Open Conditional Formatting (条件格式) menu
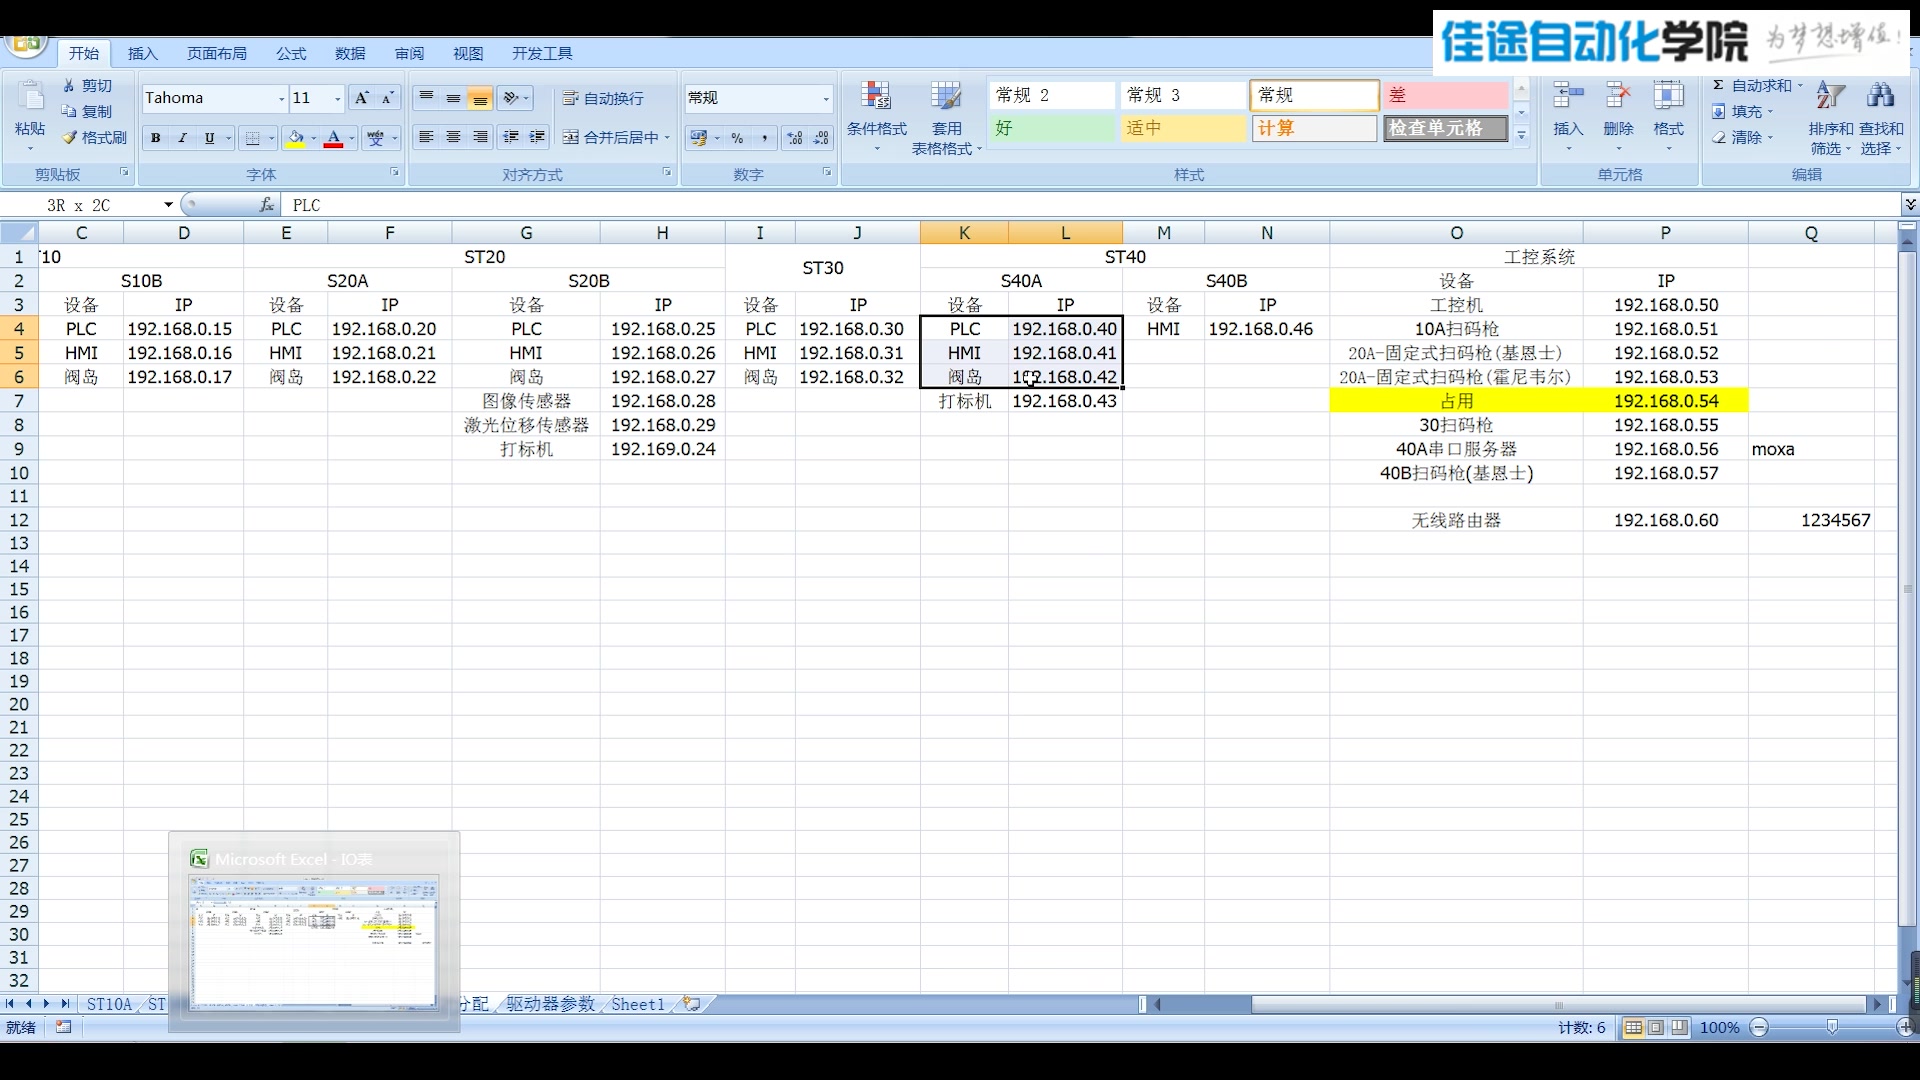This screenshot has width=1920, height=1080. [x=876, y=117]
